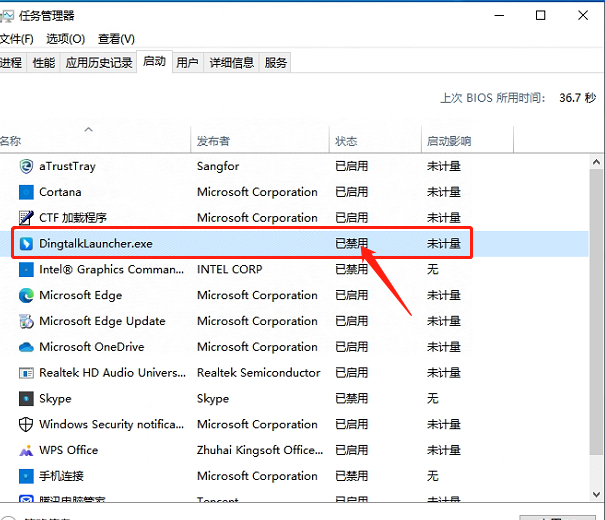The width and height of the screenshot is (605, 520).
Task: Click the 36.7 秒 BIOS time value
Action: (x=578, y=98)
